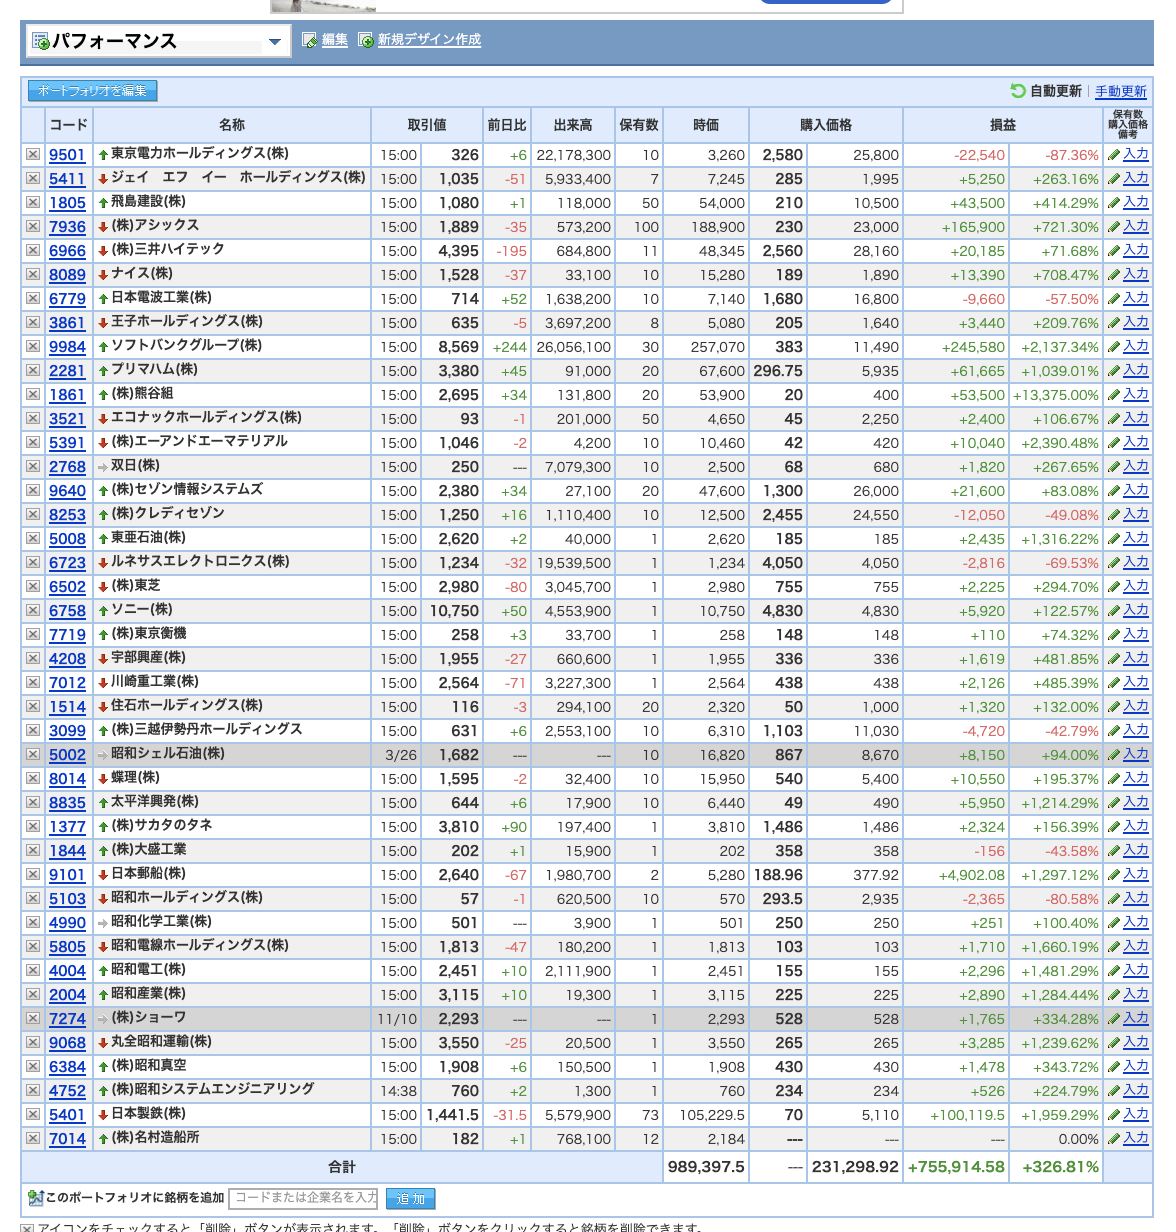The image size is (1176, 1232).
Task: Click 名村造船所 company name
Action: click(155, 1138)
